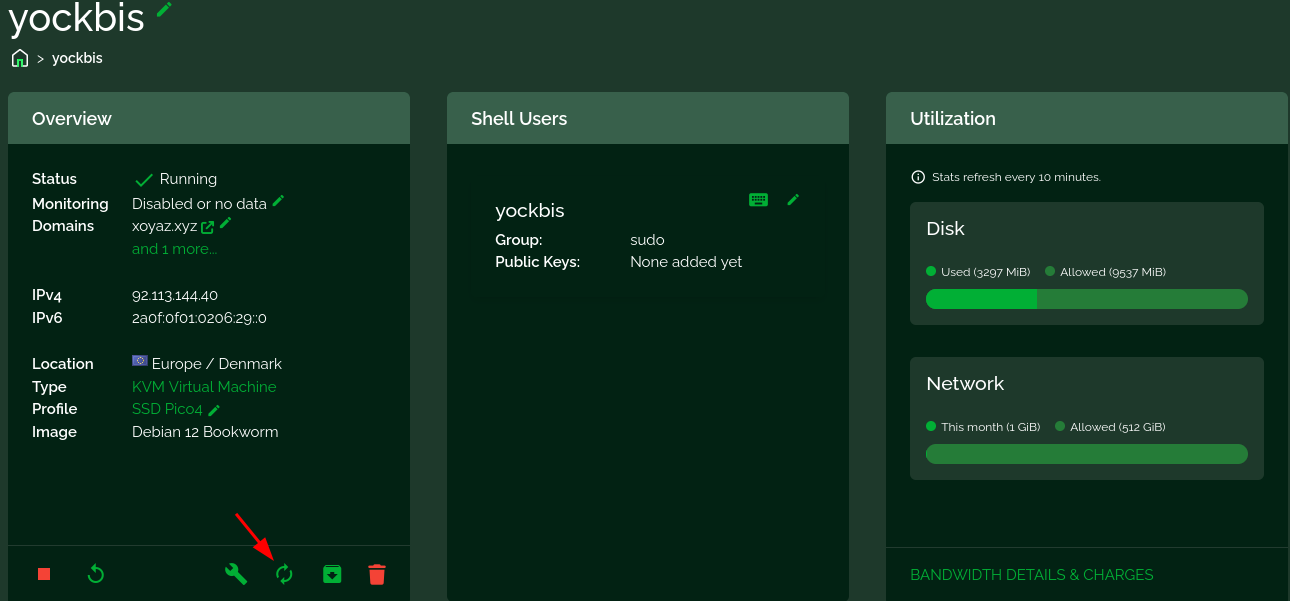This screenshot has width=1290, height=601.
Task: Click the Disk usage progress bar
Action: (1086, 299)
